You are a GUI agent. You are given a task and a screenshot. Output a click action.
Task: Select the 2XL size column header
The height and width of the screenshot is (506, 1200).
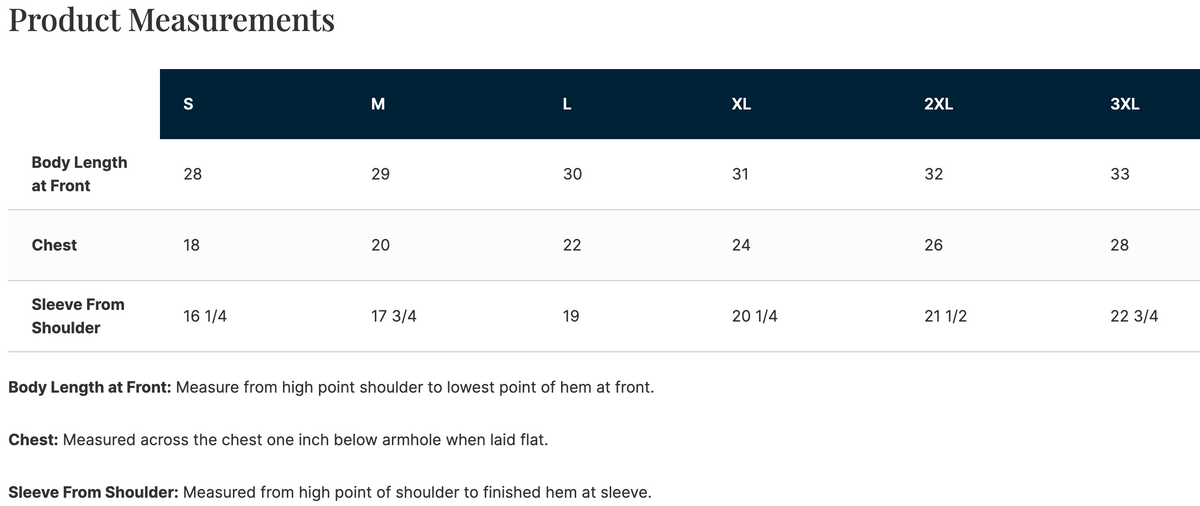[x=938, y=104]
